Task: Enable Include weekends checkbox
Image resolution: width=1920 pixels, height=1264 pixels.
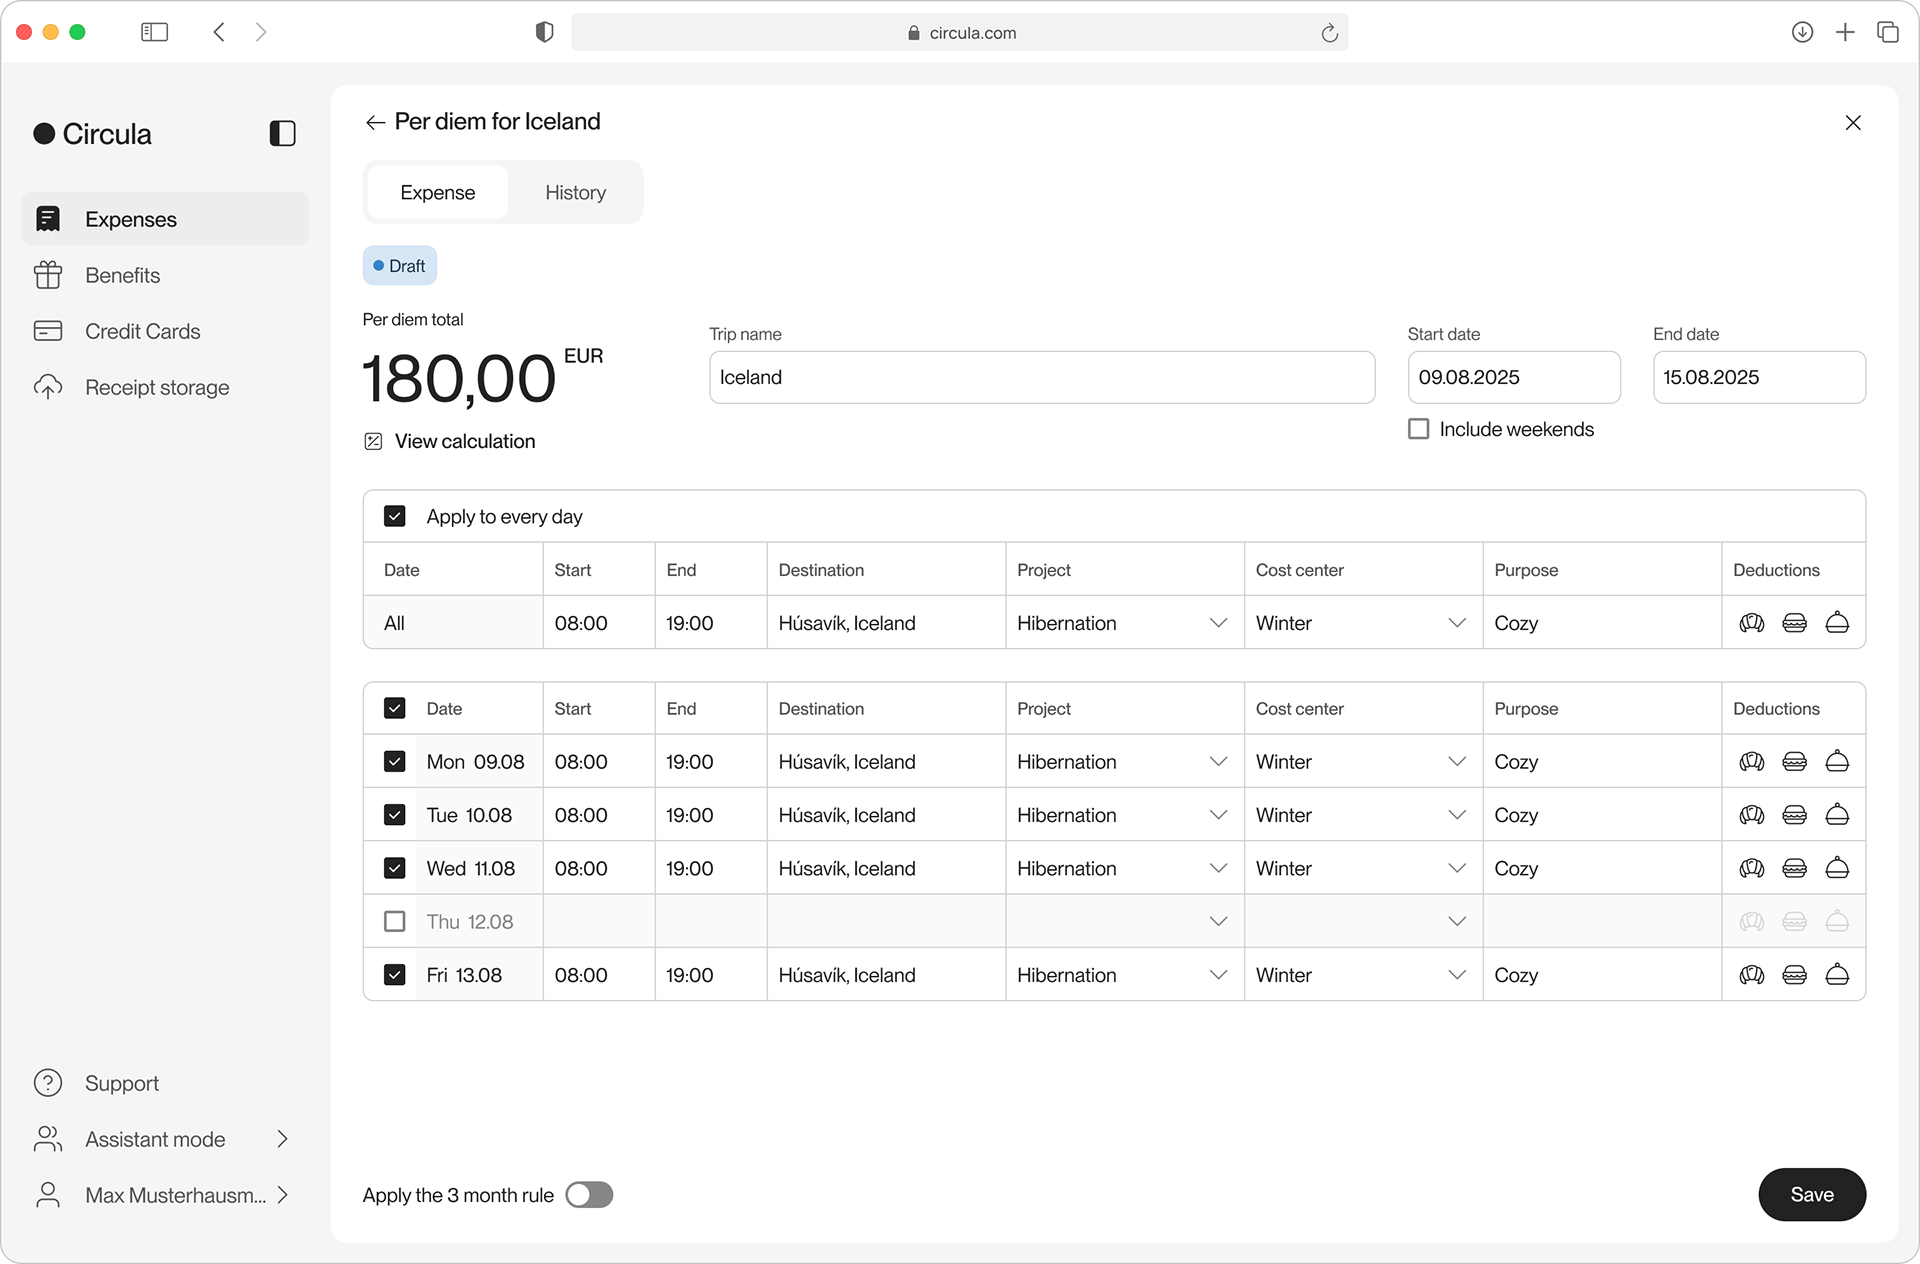Action: 1418,429
